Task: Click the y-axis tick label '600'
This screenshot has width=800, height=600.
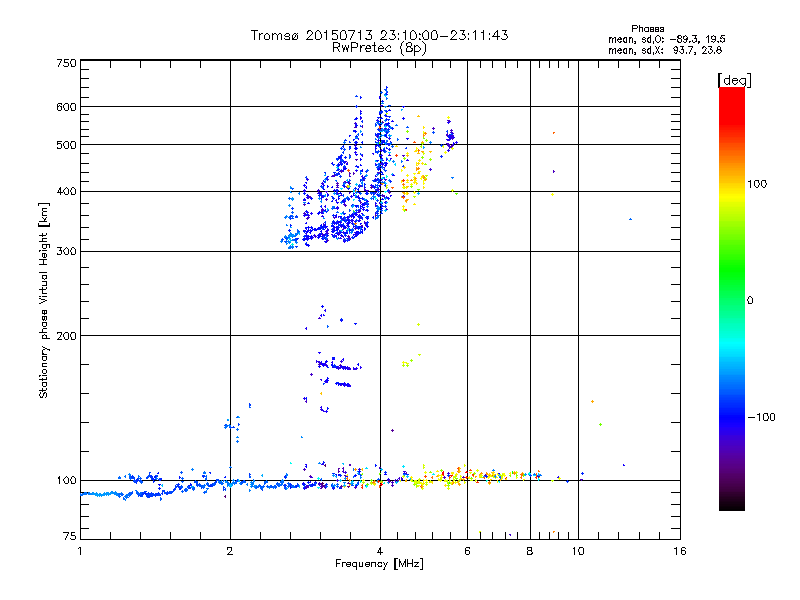Action: tap(66, 107)
